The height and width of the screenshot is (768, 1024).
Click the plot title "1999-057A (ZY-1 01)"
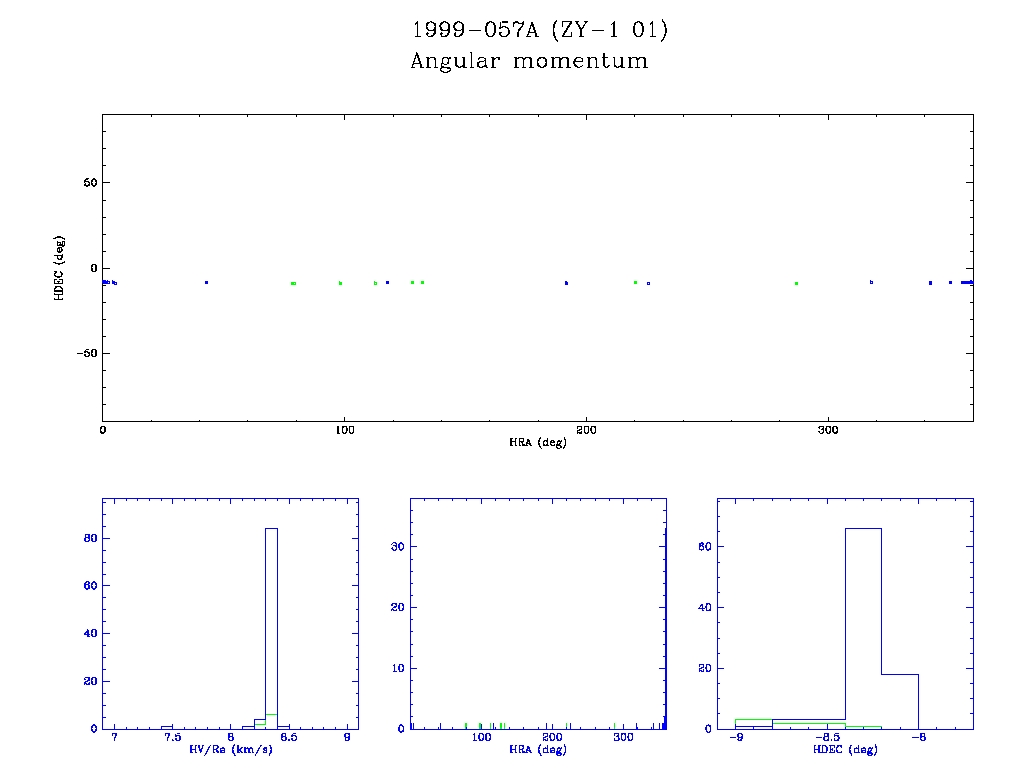click(x=540, y=30)
